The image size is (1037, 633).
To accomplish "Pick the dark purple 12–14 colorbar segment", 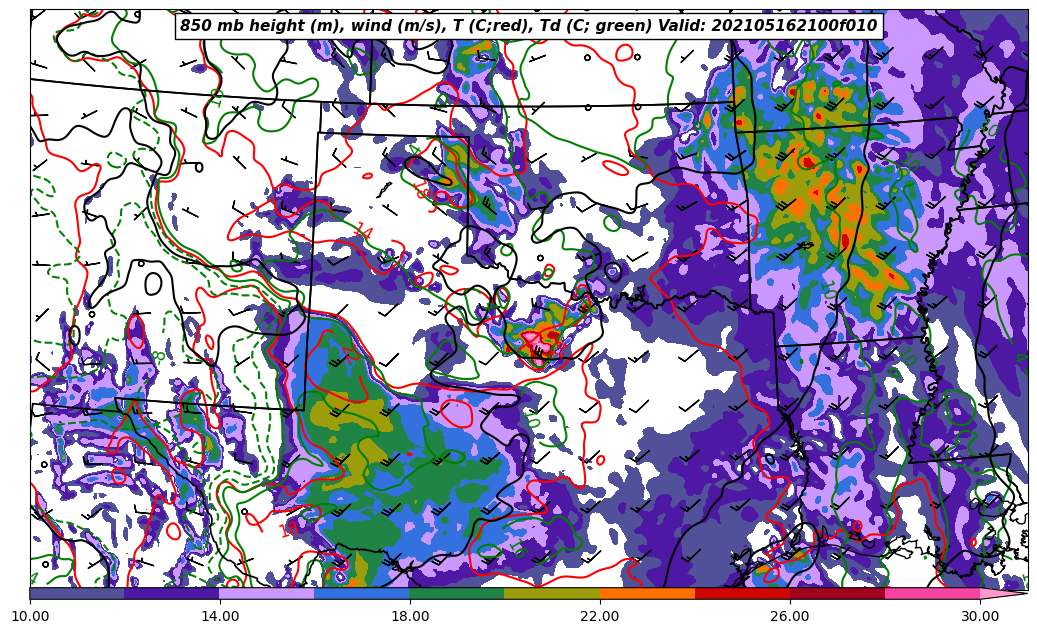I will coord(171,593).
